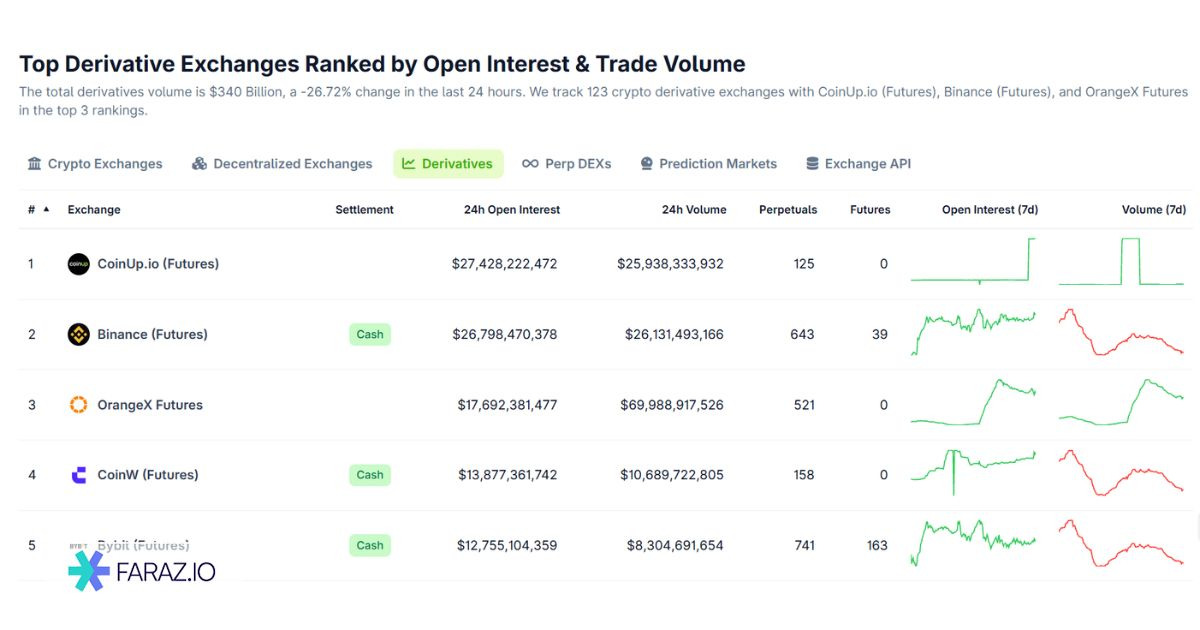Image resolution: width=1200 pixels, height=630 pixels.
Task: Click the Faraz.io logo
Action: coord(141,571)
